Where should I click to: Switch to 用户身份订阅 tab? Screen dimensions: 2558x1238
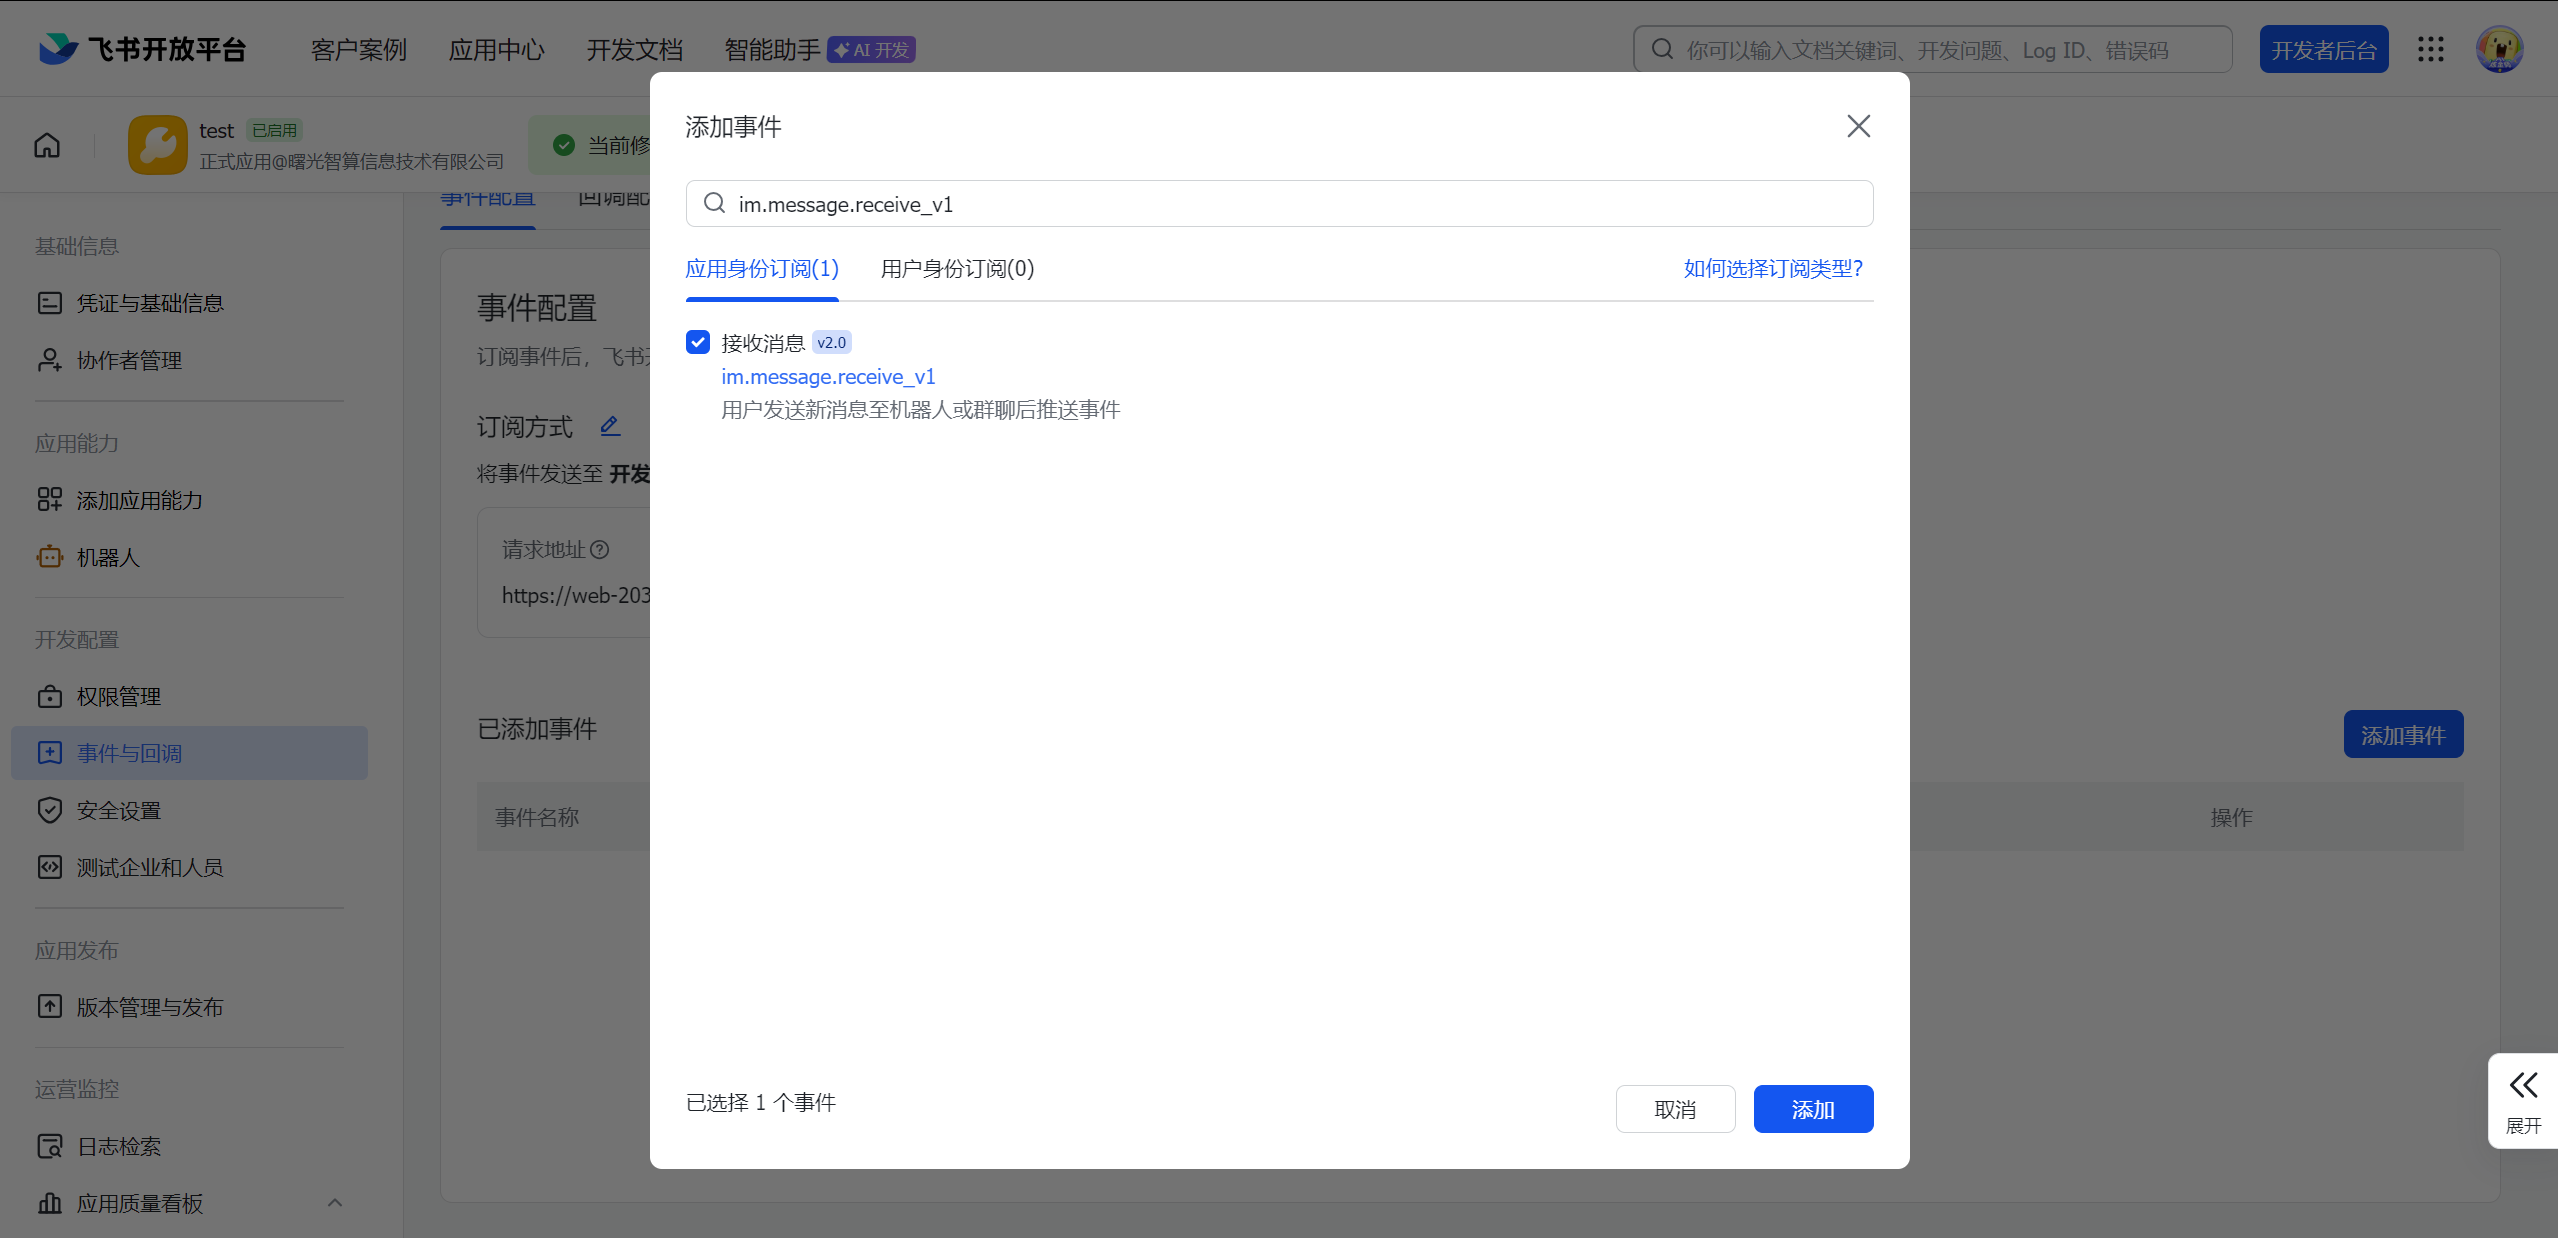coord(955,268)
